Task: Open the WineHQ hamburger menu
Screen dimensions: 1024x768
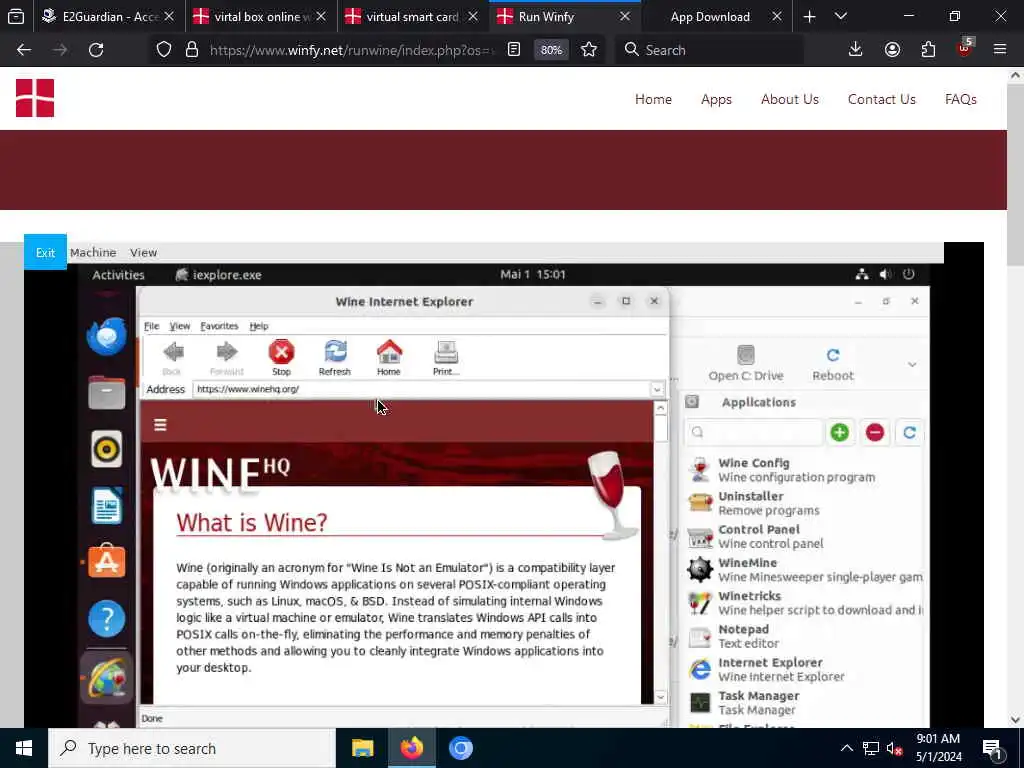Action: coord(160,424)
